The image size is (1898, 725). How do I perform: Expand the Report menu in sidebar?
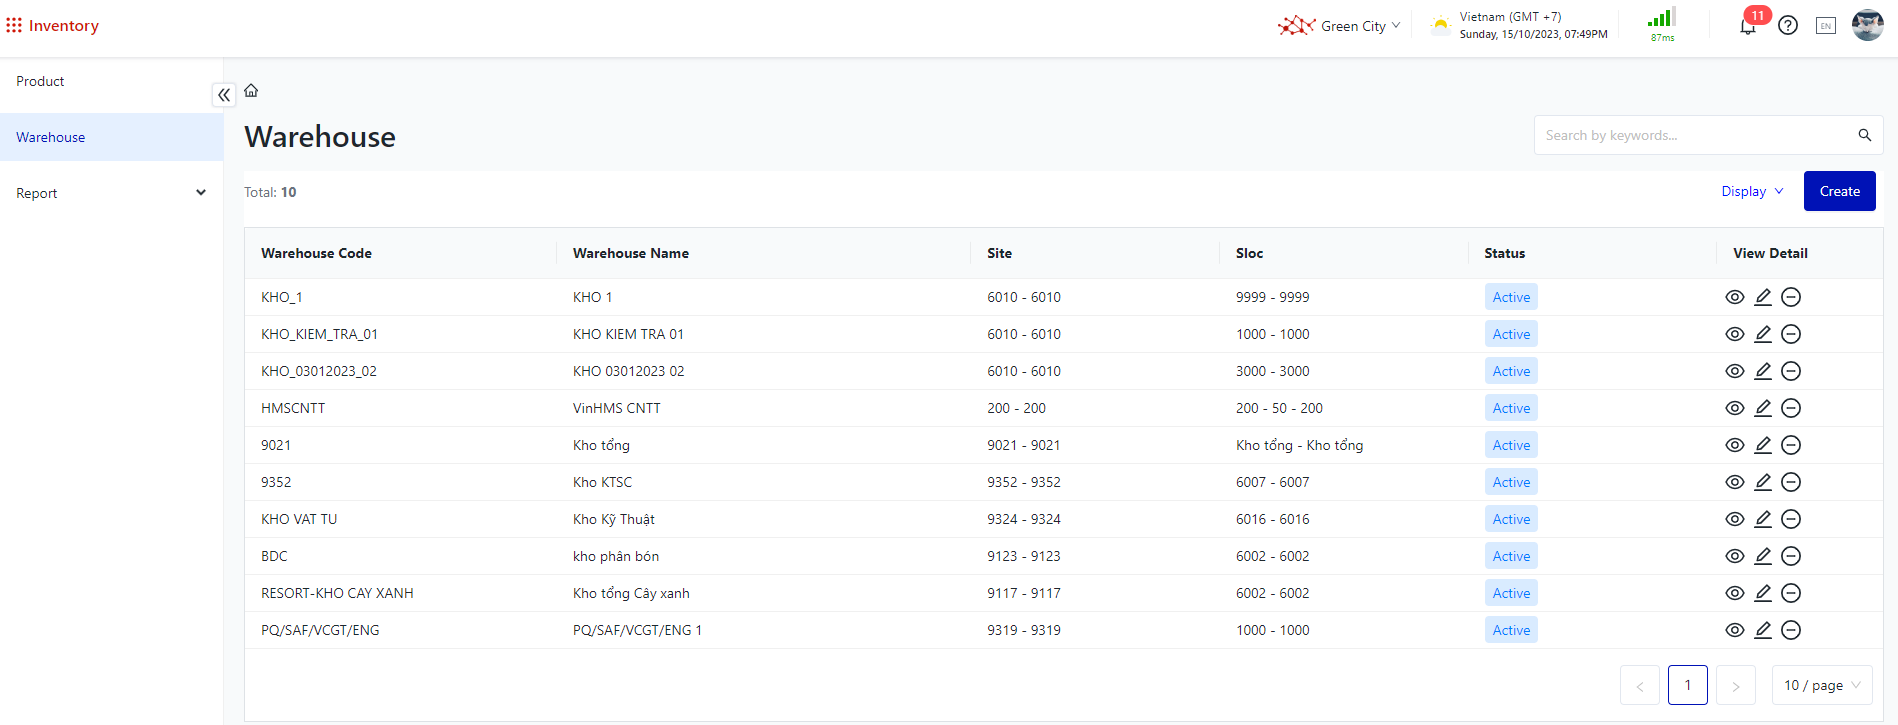click(111, 193)
